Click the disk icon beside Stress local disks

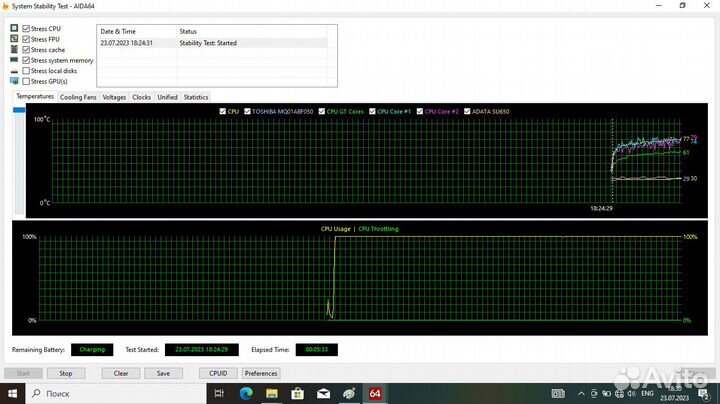click(14, 71)
